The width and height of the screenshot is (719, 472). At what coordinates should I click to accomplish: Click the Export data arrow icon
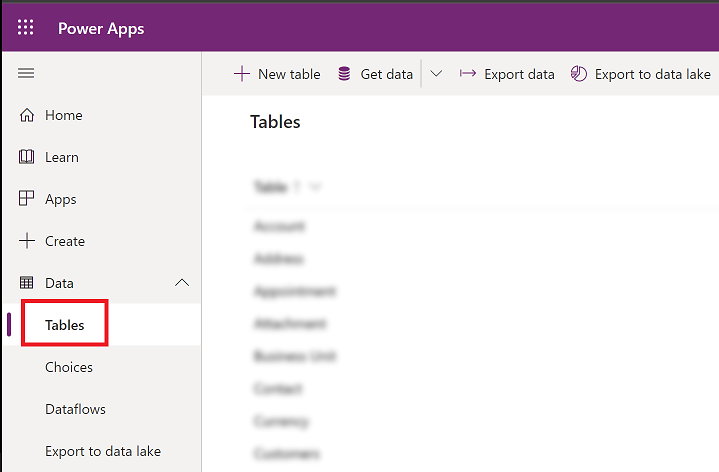pyautogui.click(x=468, y=73)
